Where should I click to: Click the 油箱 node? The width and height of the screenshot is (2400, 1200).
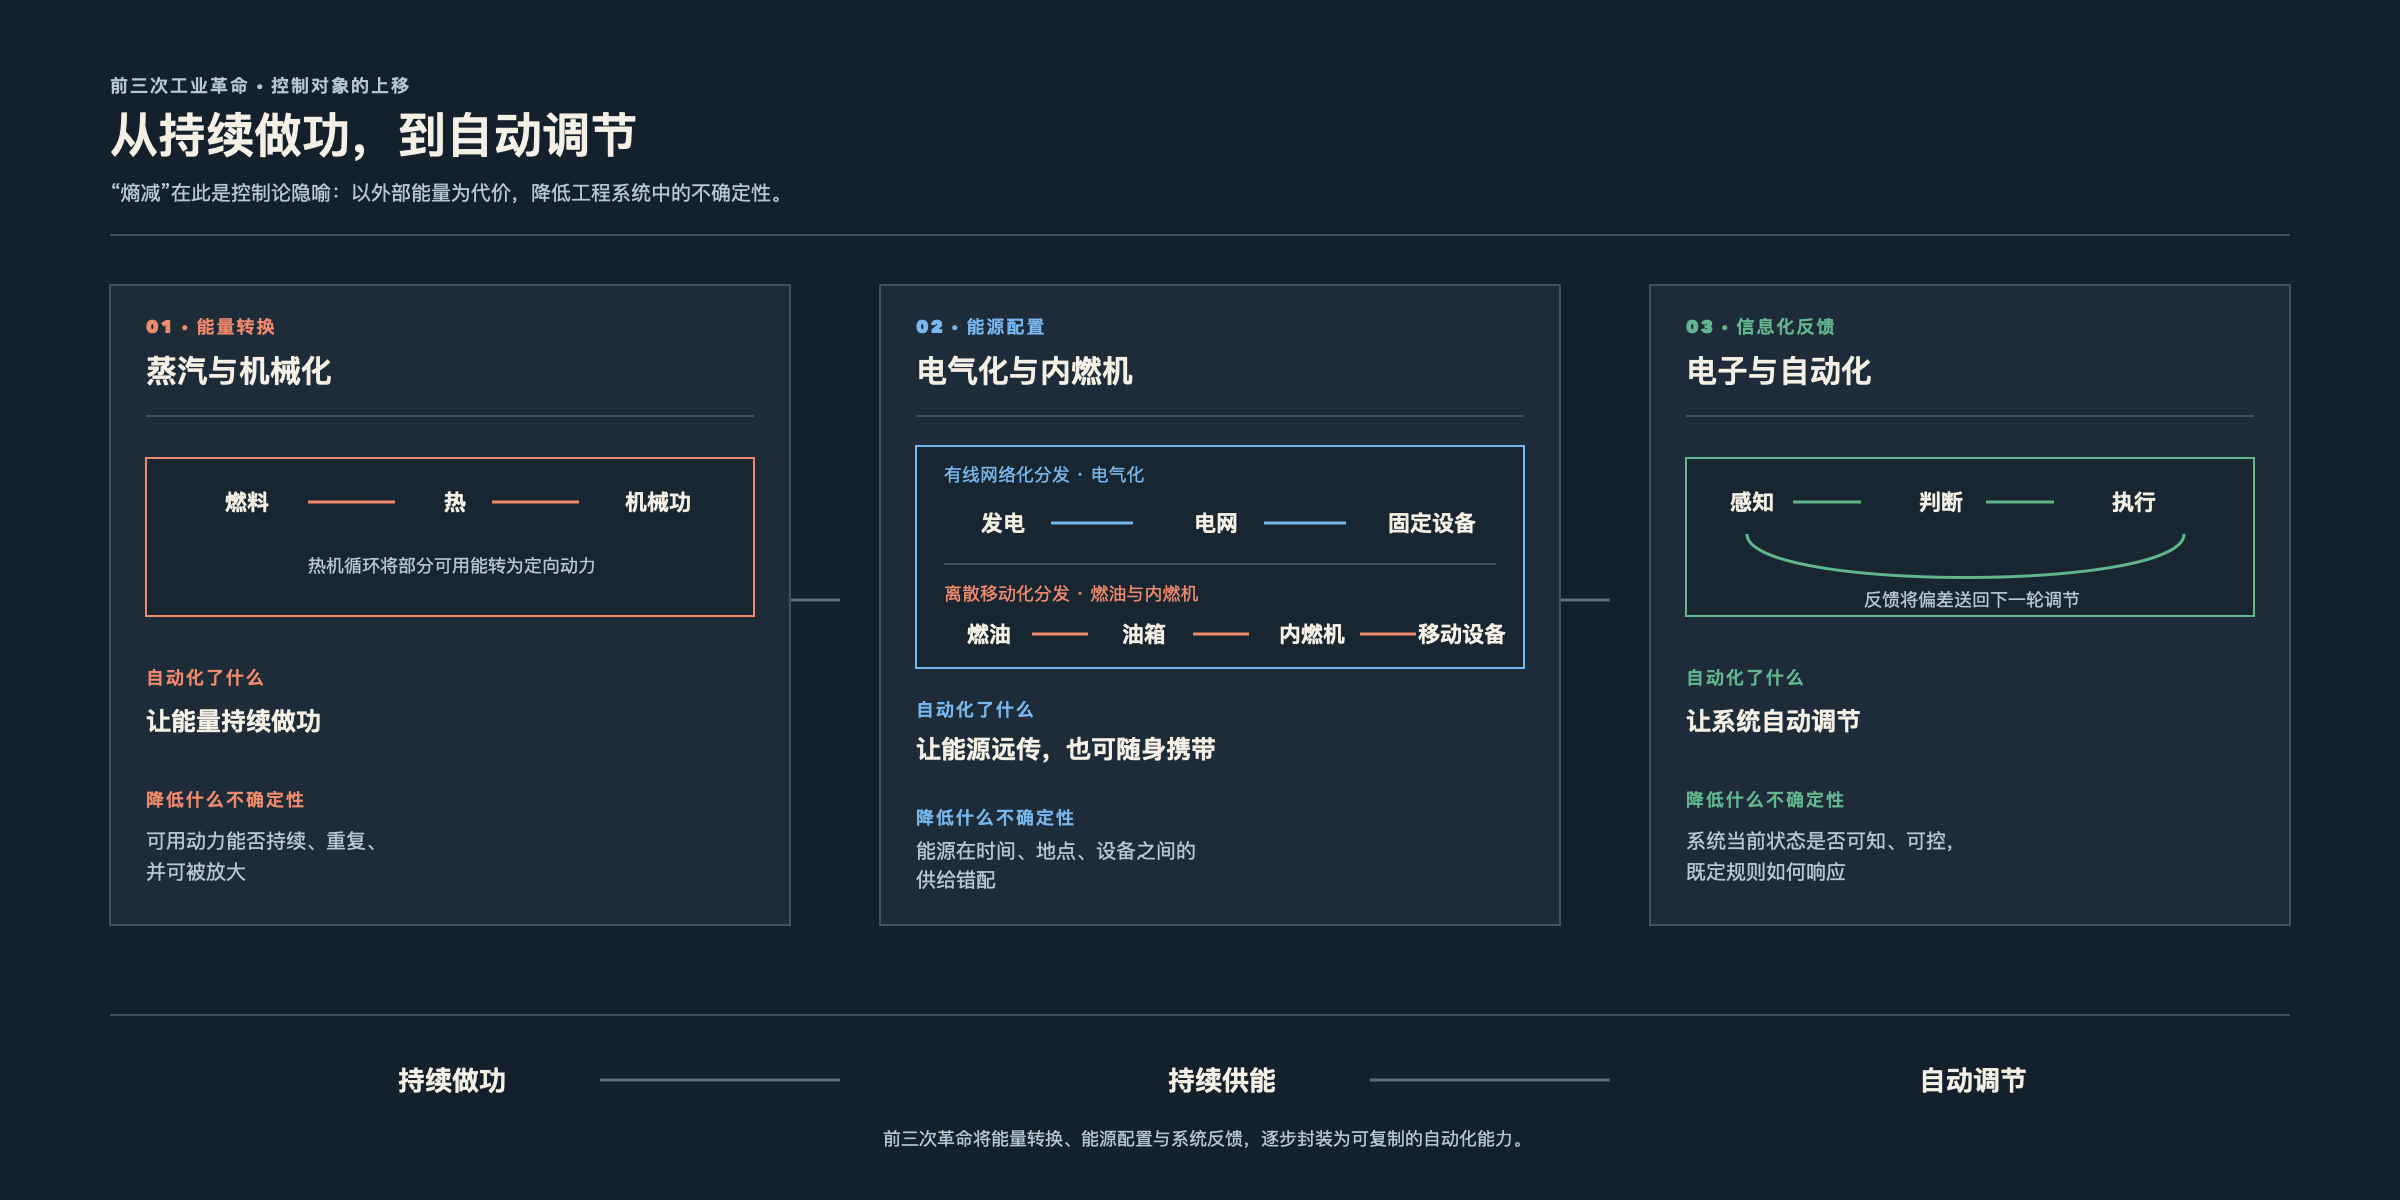point(1144,634)
